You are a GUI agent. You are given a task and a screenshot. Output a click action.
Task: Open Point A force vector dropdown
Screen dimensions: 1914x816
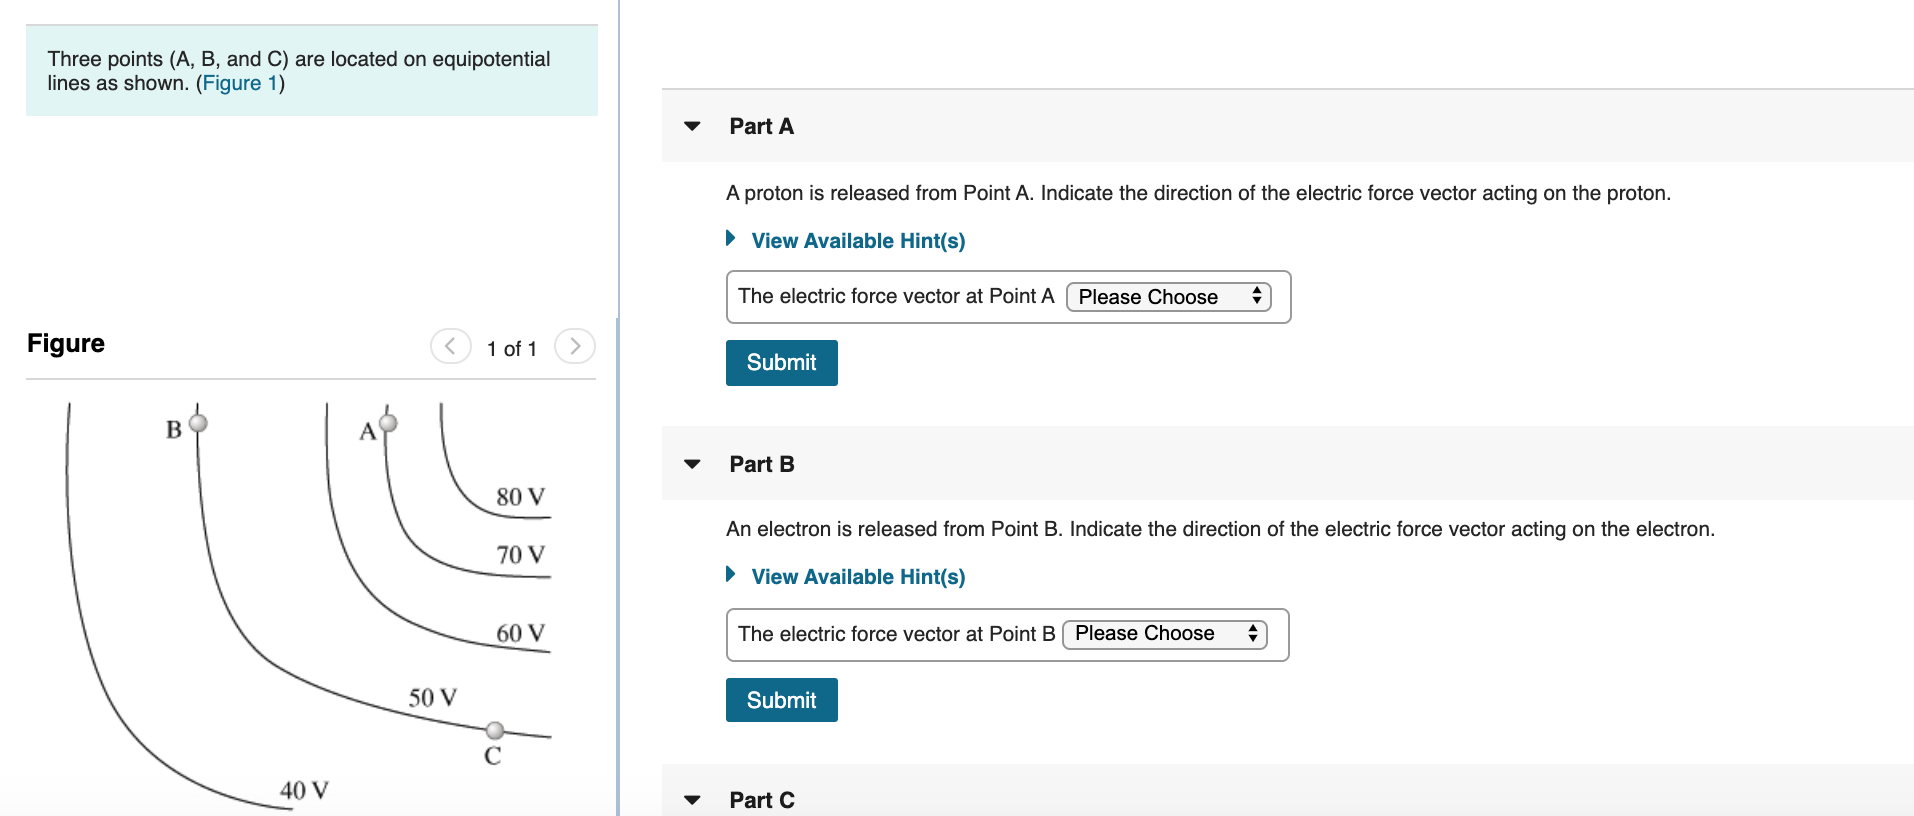pos(1168,297)
